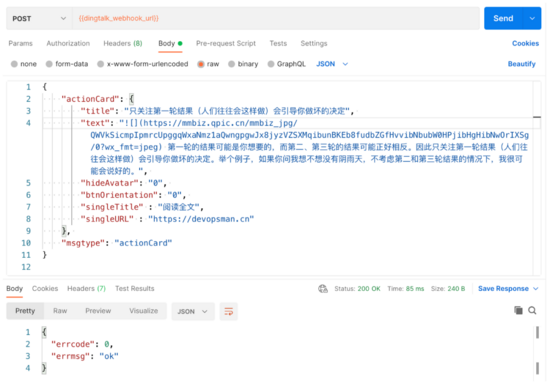Click the Send request button

pos(503,18)
